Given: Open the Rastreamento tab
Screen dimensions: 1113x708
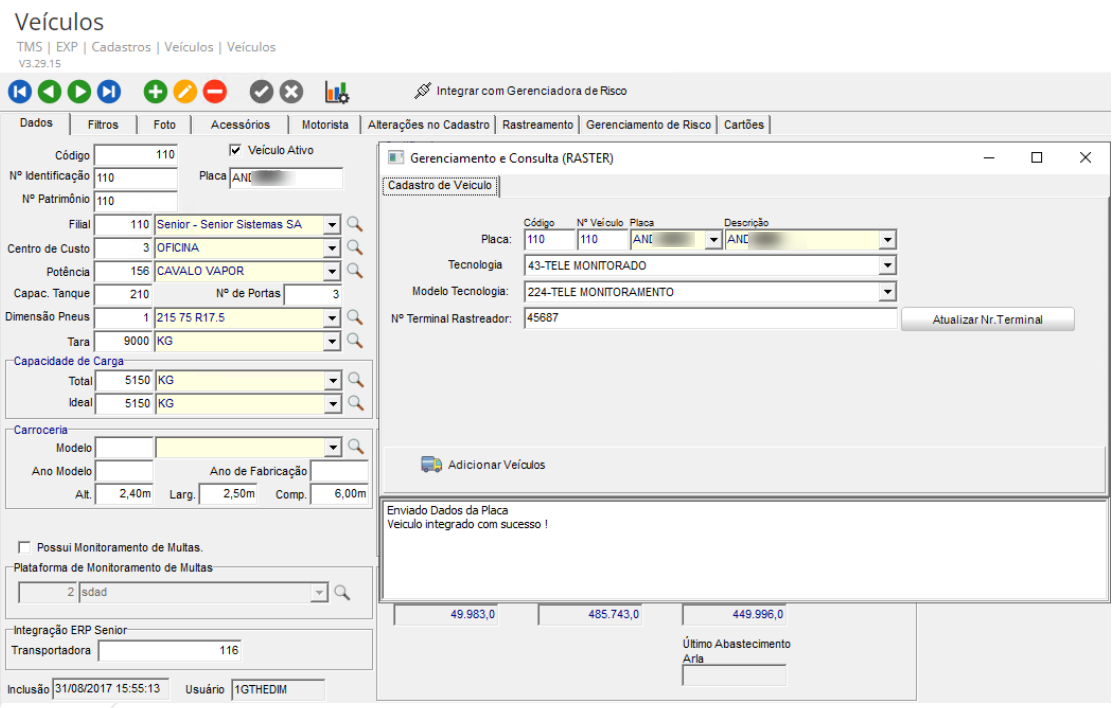Looking at the screenshot, I should click(x=538, y=125).
